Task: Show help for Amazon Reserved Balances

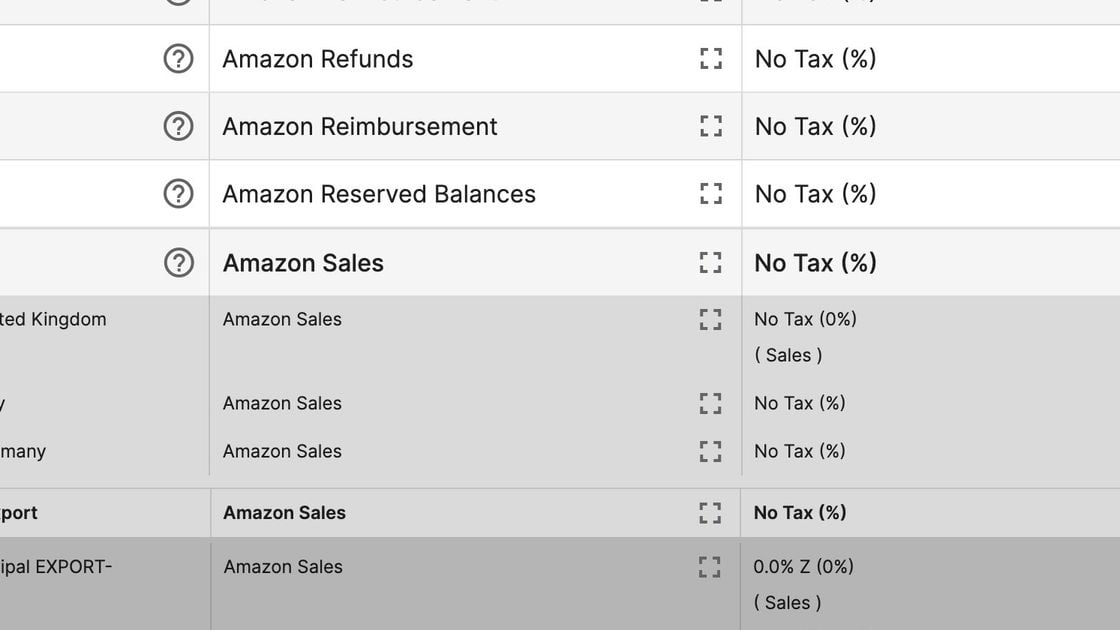Action: (178, 194)
